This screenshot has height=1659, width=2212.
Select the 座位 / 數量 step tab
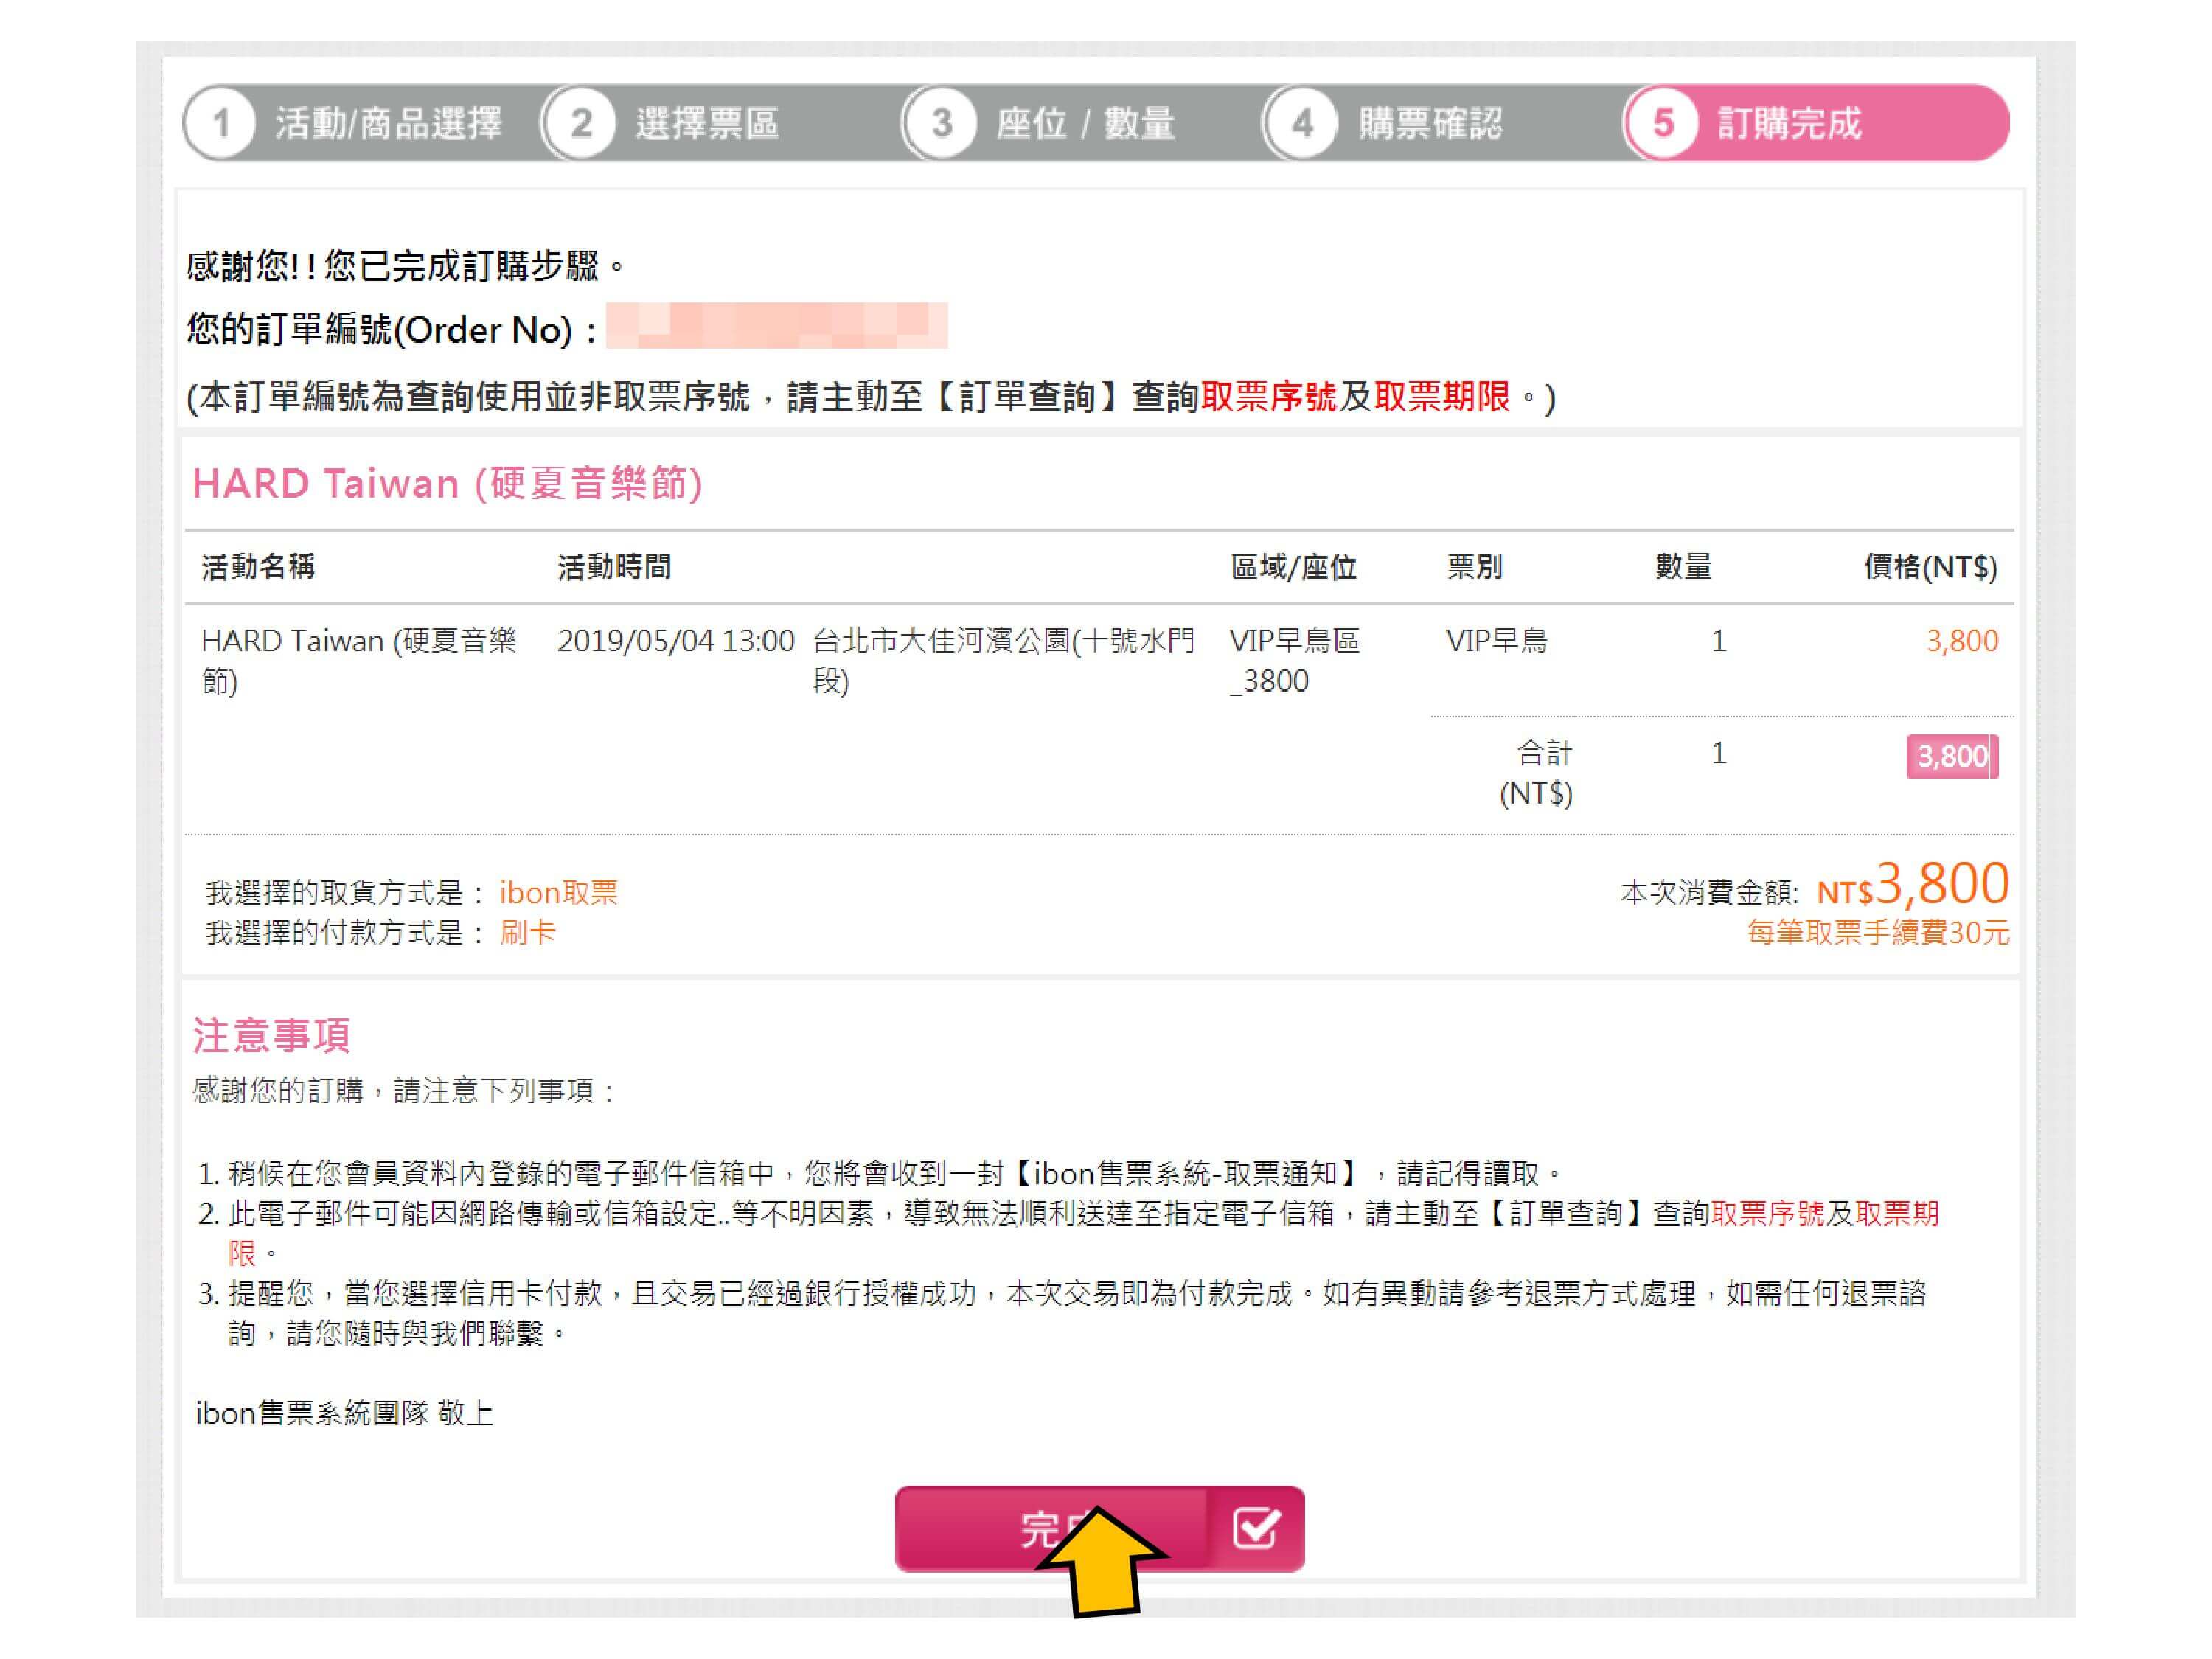click(x=1085, y=124)
